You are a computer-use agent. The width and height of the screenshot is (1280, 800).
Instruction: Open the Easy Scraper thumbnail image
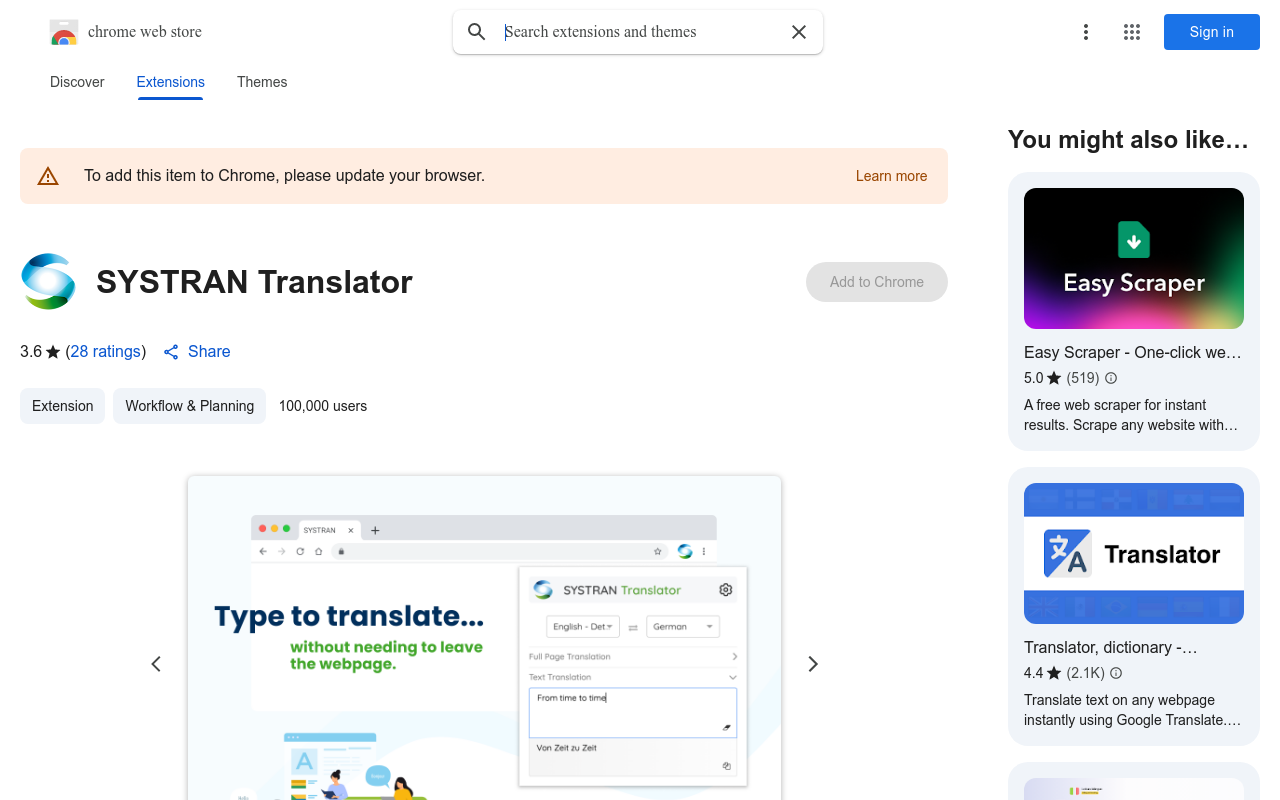point(1134,258)
